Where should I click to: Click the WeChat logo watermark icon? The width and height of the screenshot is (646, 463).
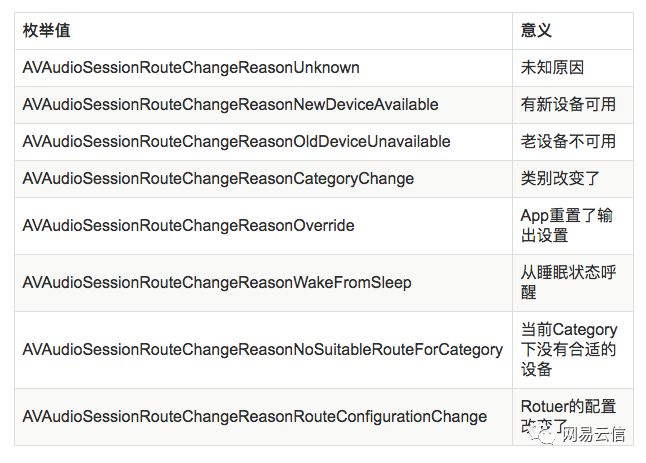547,436
